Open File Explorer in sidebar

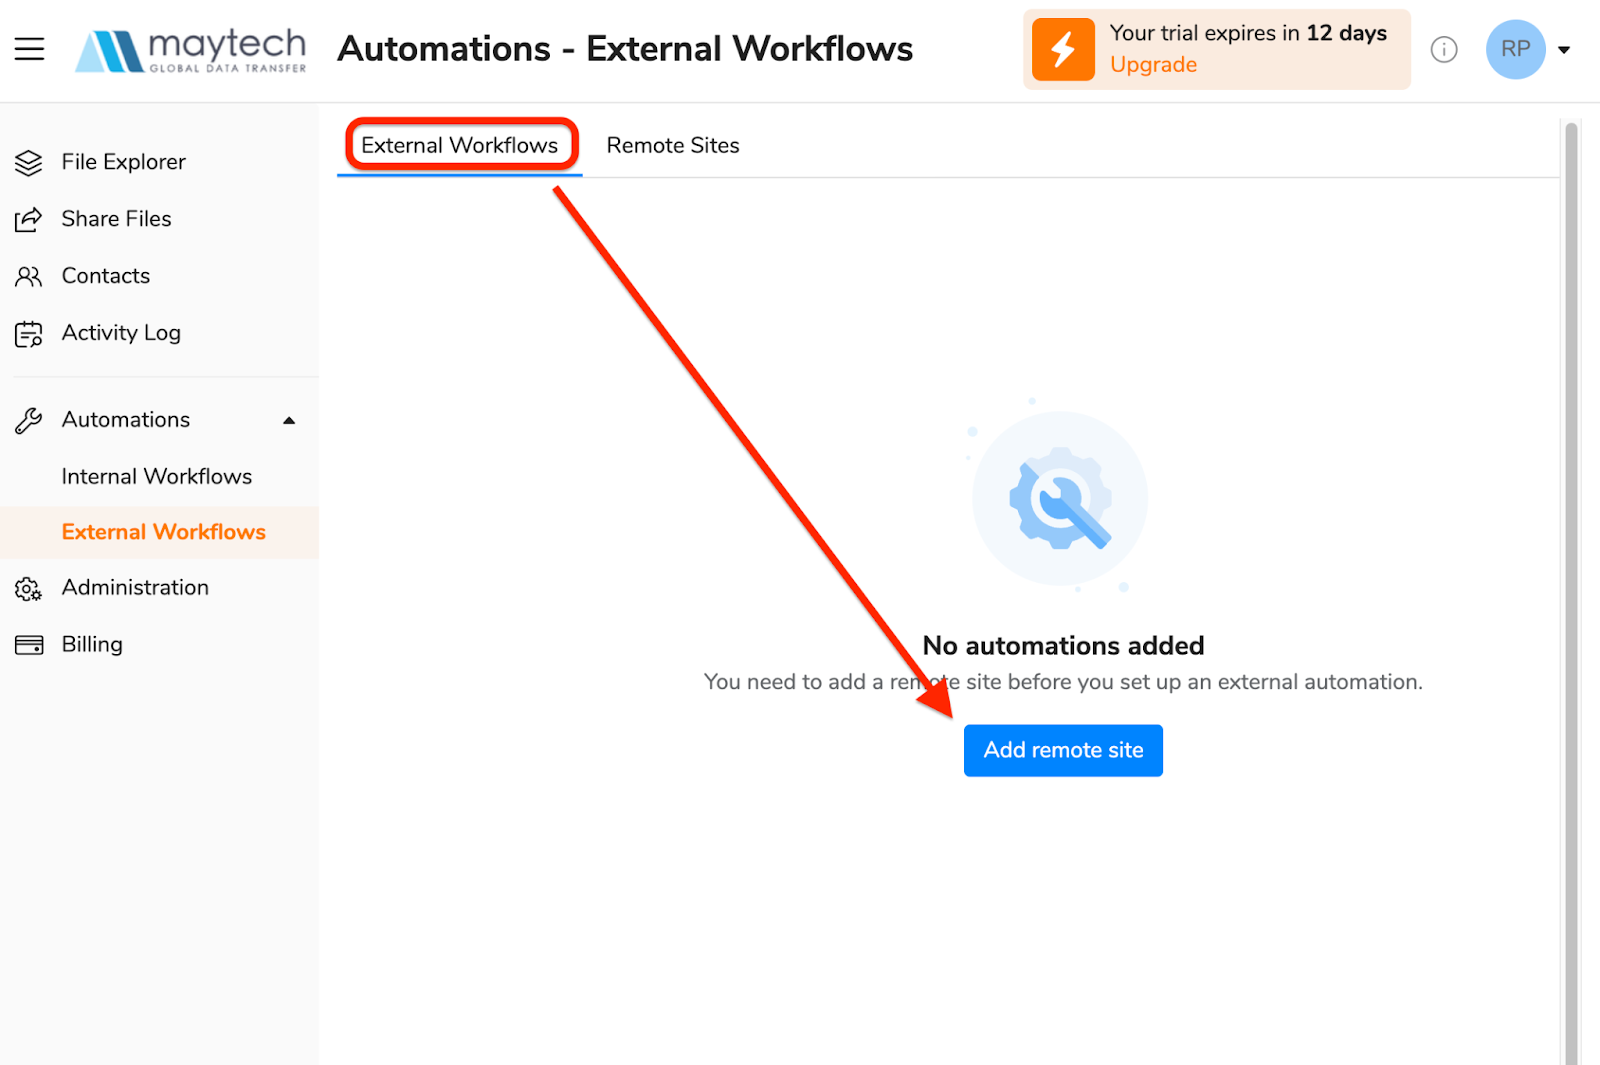pyautogui.click(x=123, y=162)
